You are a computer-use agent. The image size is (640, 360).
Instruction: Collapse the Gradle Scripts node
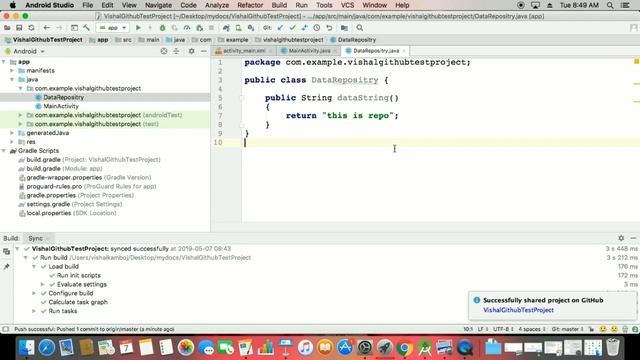(4, 151)
